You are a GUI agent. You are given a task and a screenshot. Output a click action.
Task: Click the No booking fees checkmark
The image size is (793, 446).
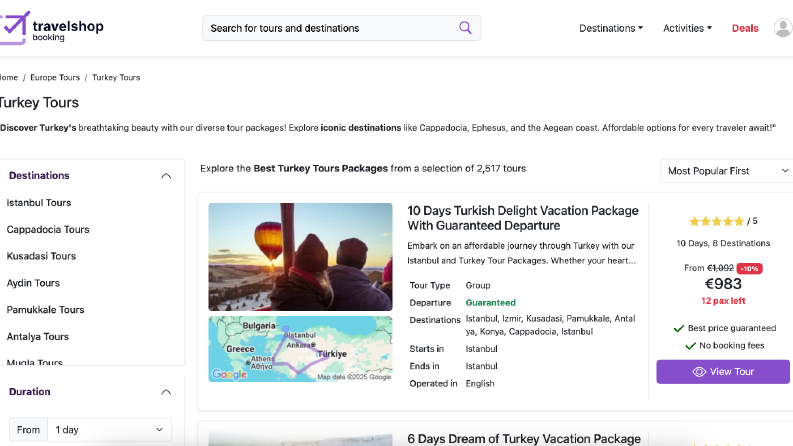690,346
